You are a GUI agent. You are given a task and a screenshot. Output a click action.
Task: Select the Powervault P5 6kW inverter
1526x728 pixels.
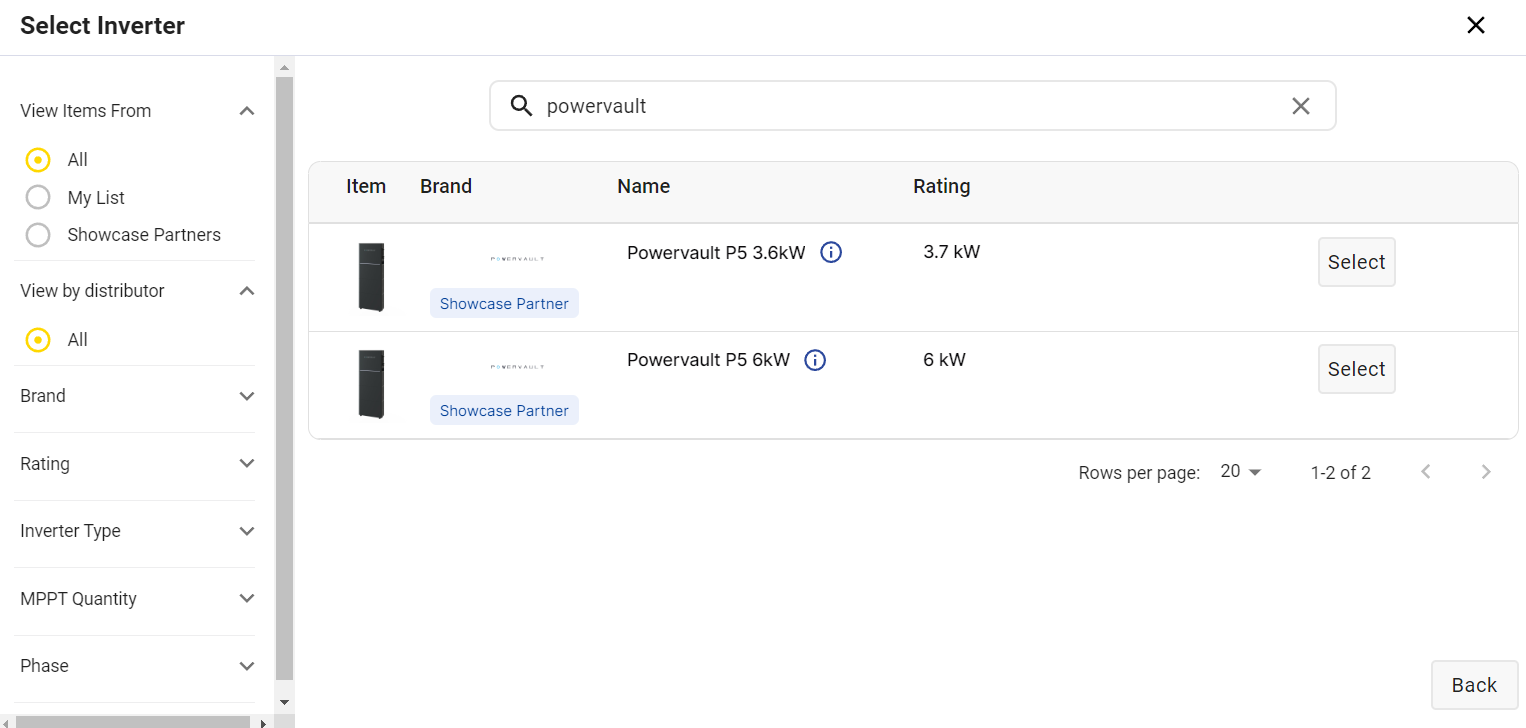[x=1356, y=369]
